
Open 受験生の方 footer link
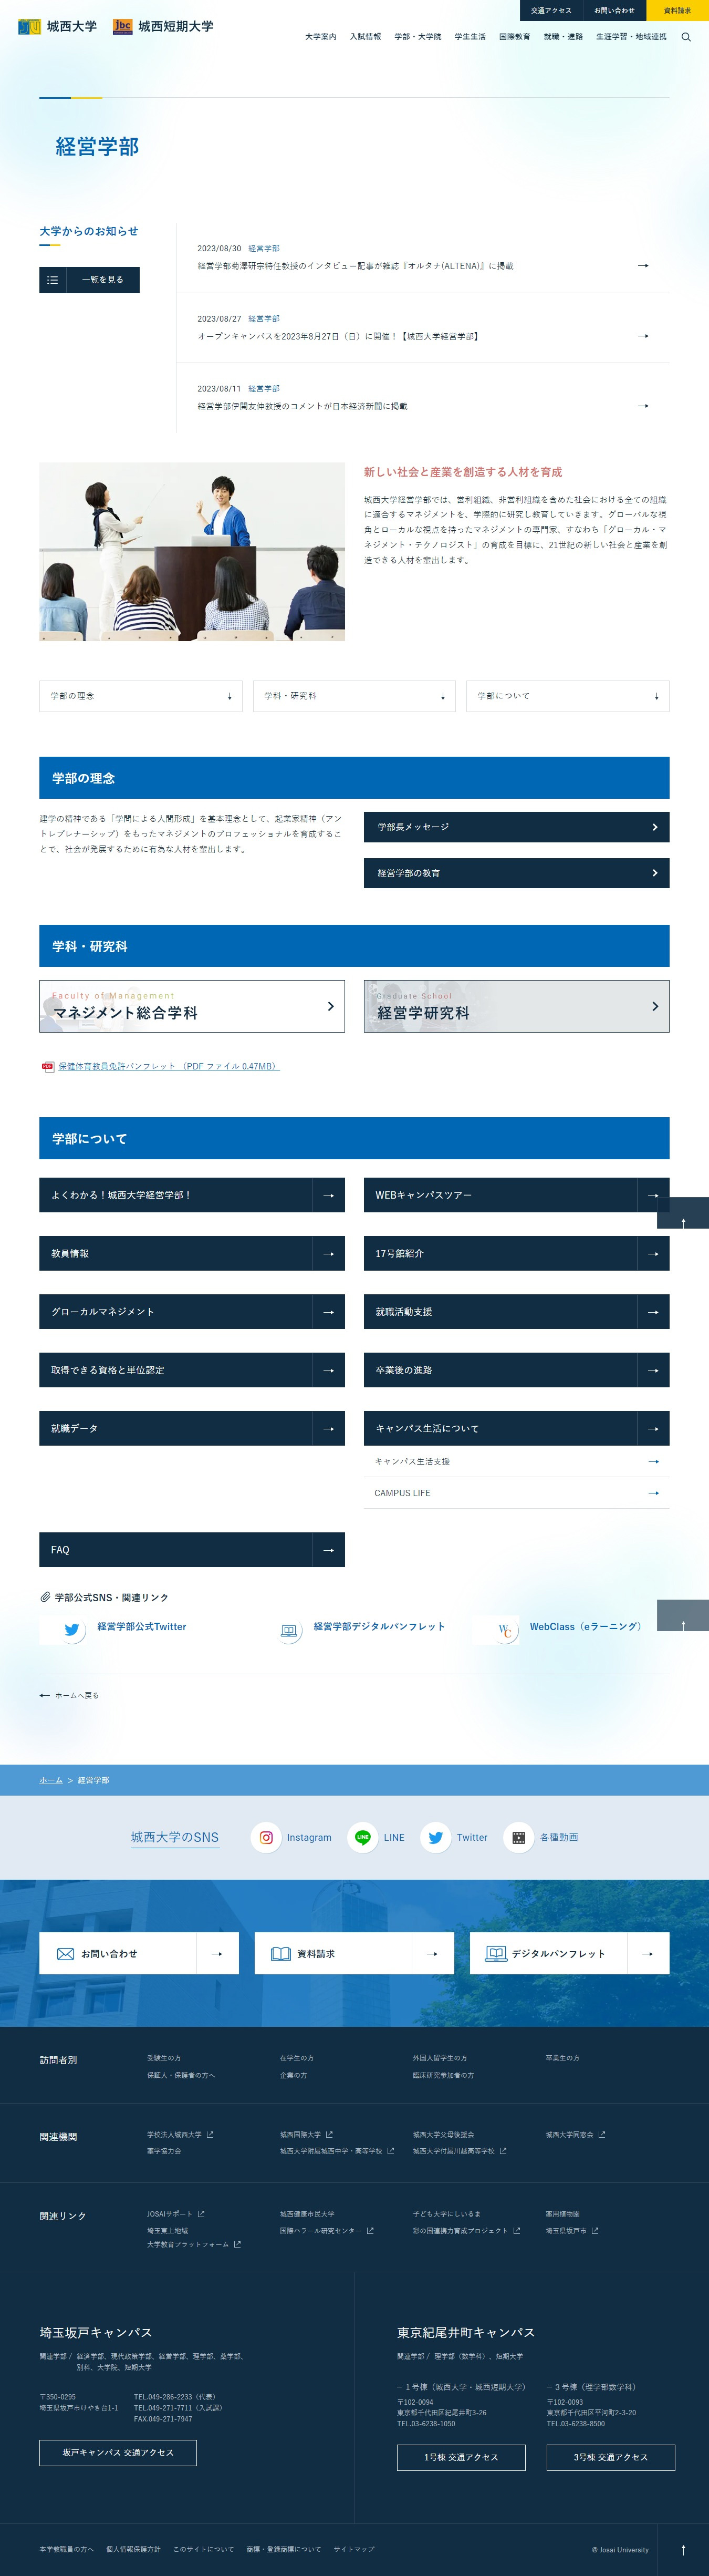[164, 2058]
